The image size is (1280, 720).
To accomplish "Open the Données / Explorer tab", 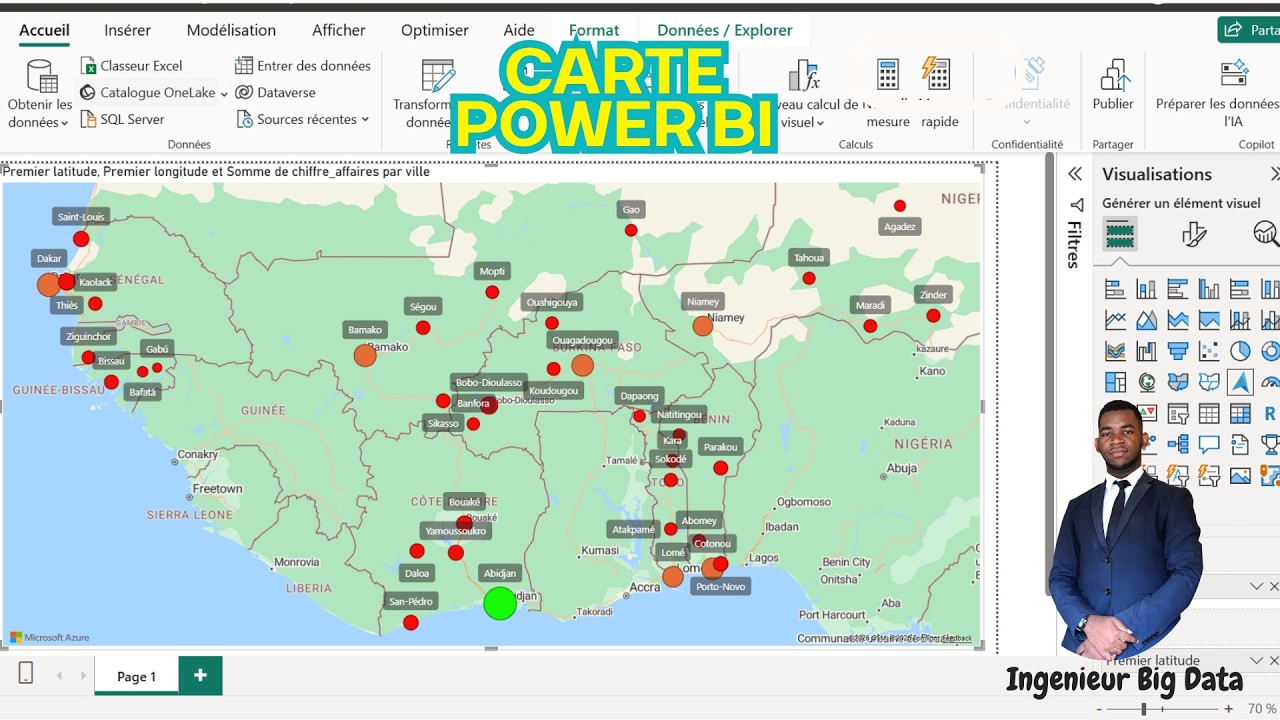I will pyautogui.click(x=725, y=30).
